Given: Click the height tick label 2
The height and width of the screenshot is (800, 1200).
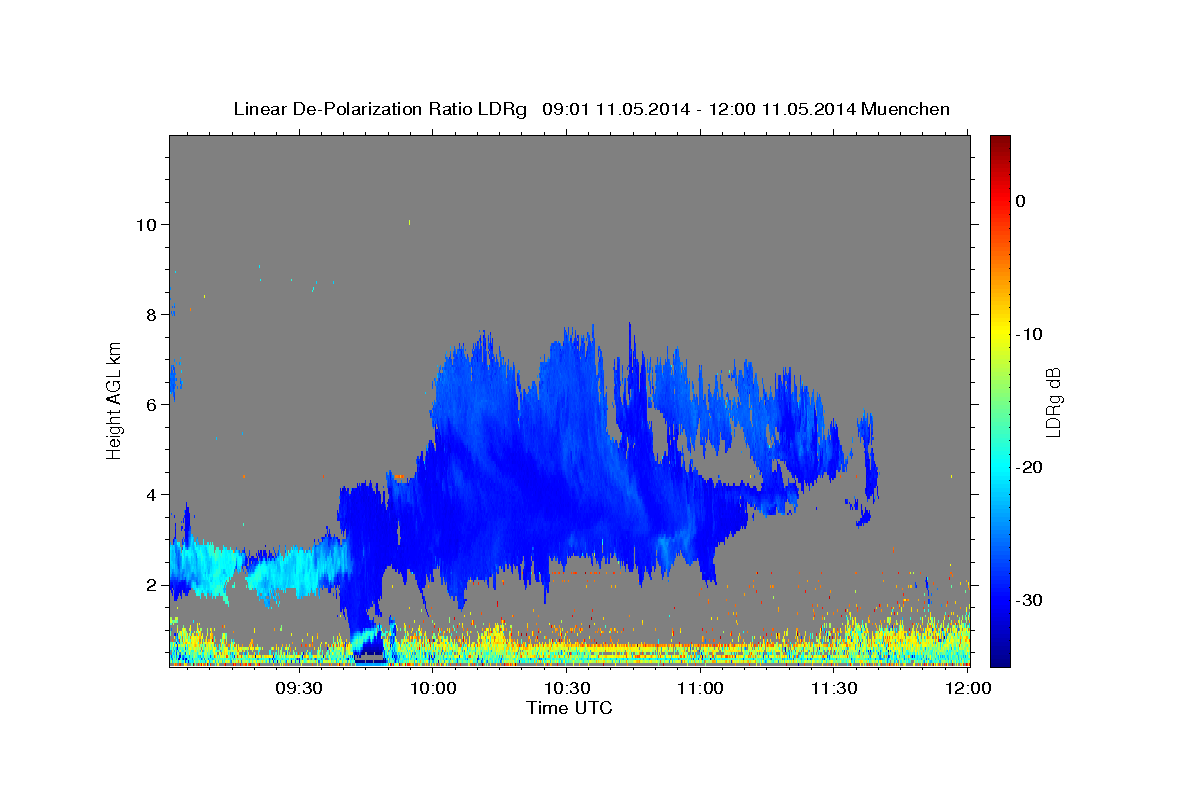Looking at the screenshot, I should (150, 584).
